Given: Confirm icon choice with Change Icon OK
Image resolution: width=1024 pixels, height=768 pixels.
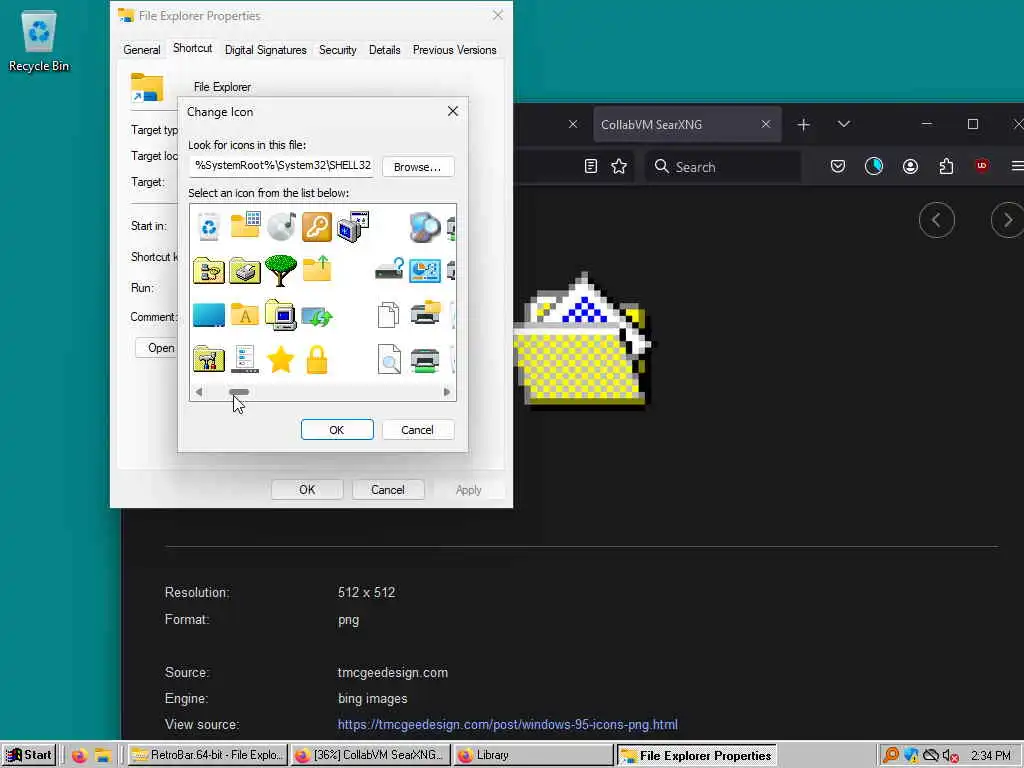Looking at the screenshot, I should 337,430.
